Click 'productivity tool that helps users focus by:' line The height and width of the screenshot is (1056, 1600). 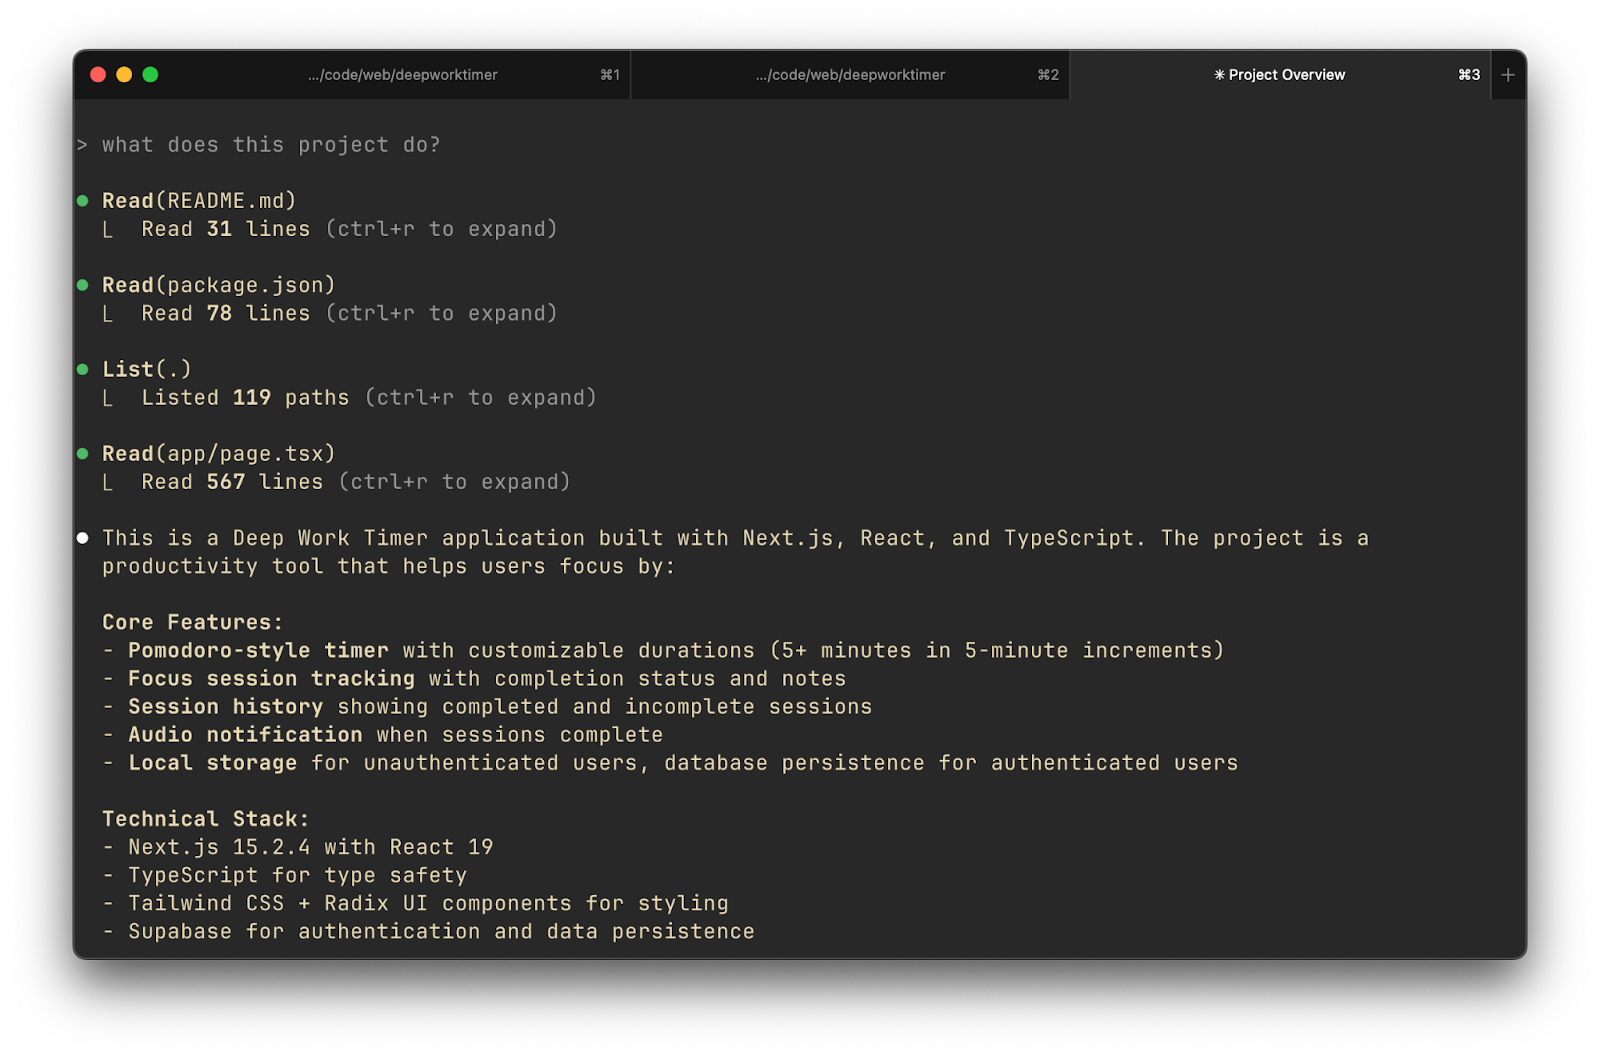coord(389,566)
